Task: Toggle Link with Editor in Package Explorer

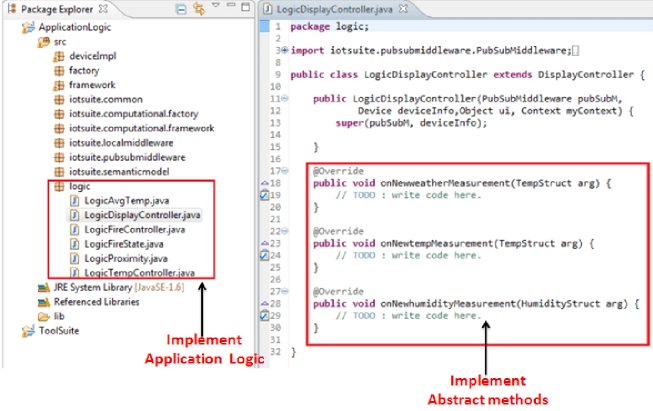Action: pos(197,9)
